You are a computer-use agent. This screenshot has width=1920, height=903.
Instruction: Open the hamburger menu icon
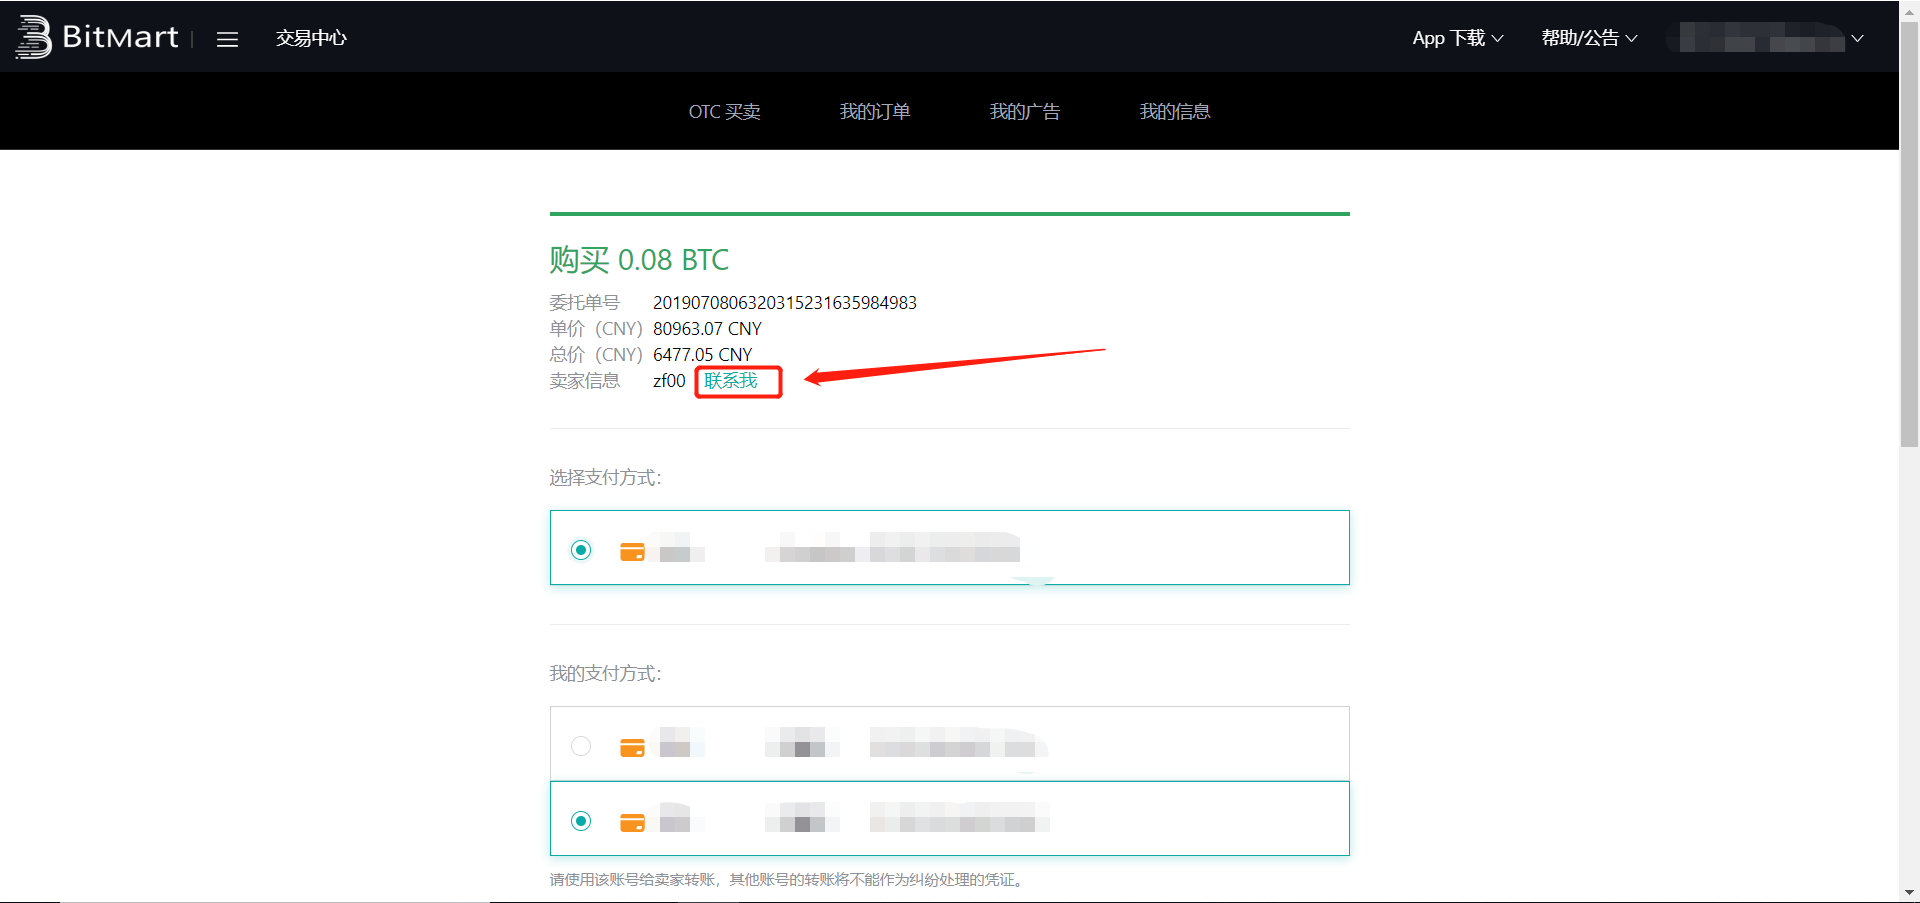tap(227, 39)
